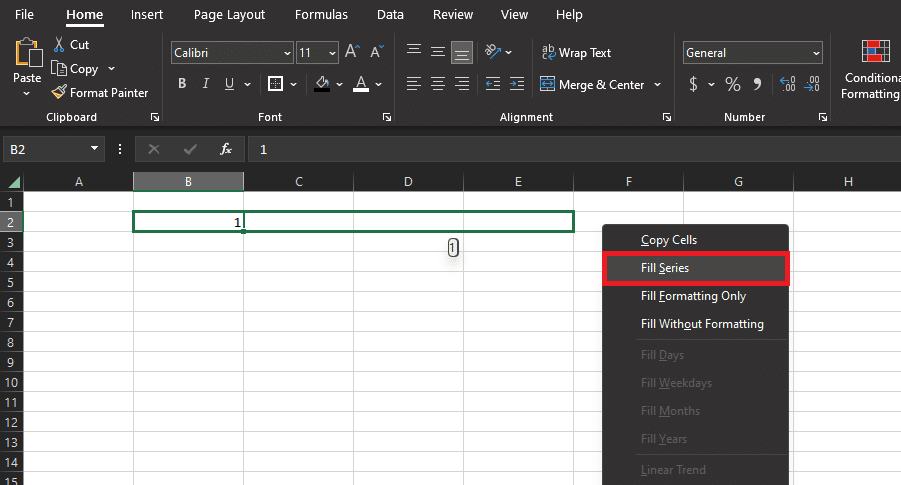Toggle Wrap Text for the cell
This screenshot has width=901, height=485.
tap(576, 53)
